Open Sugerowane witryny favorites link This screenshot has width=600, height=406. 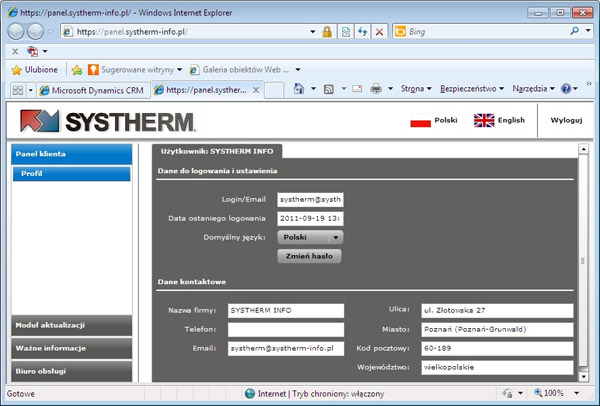coord(135,70)
